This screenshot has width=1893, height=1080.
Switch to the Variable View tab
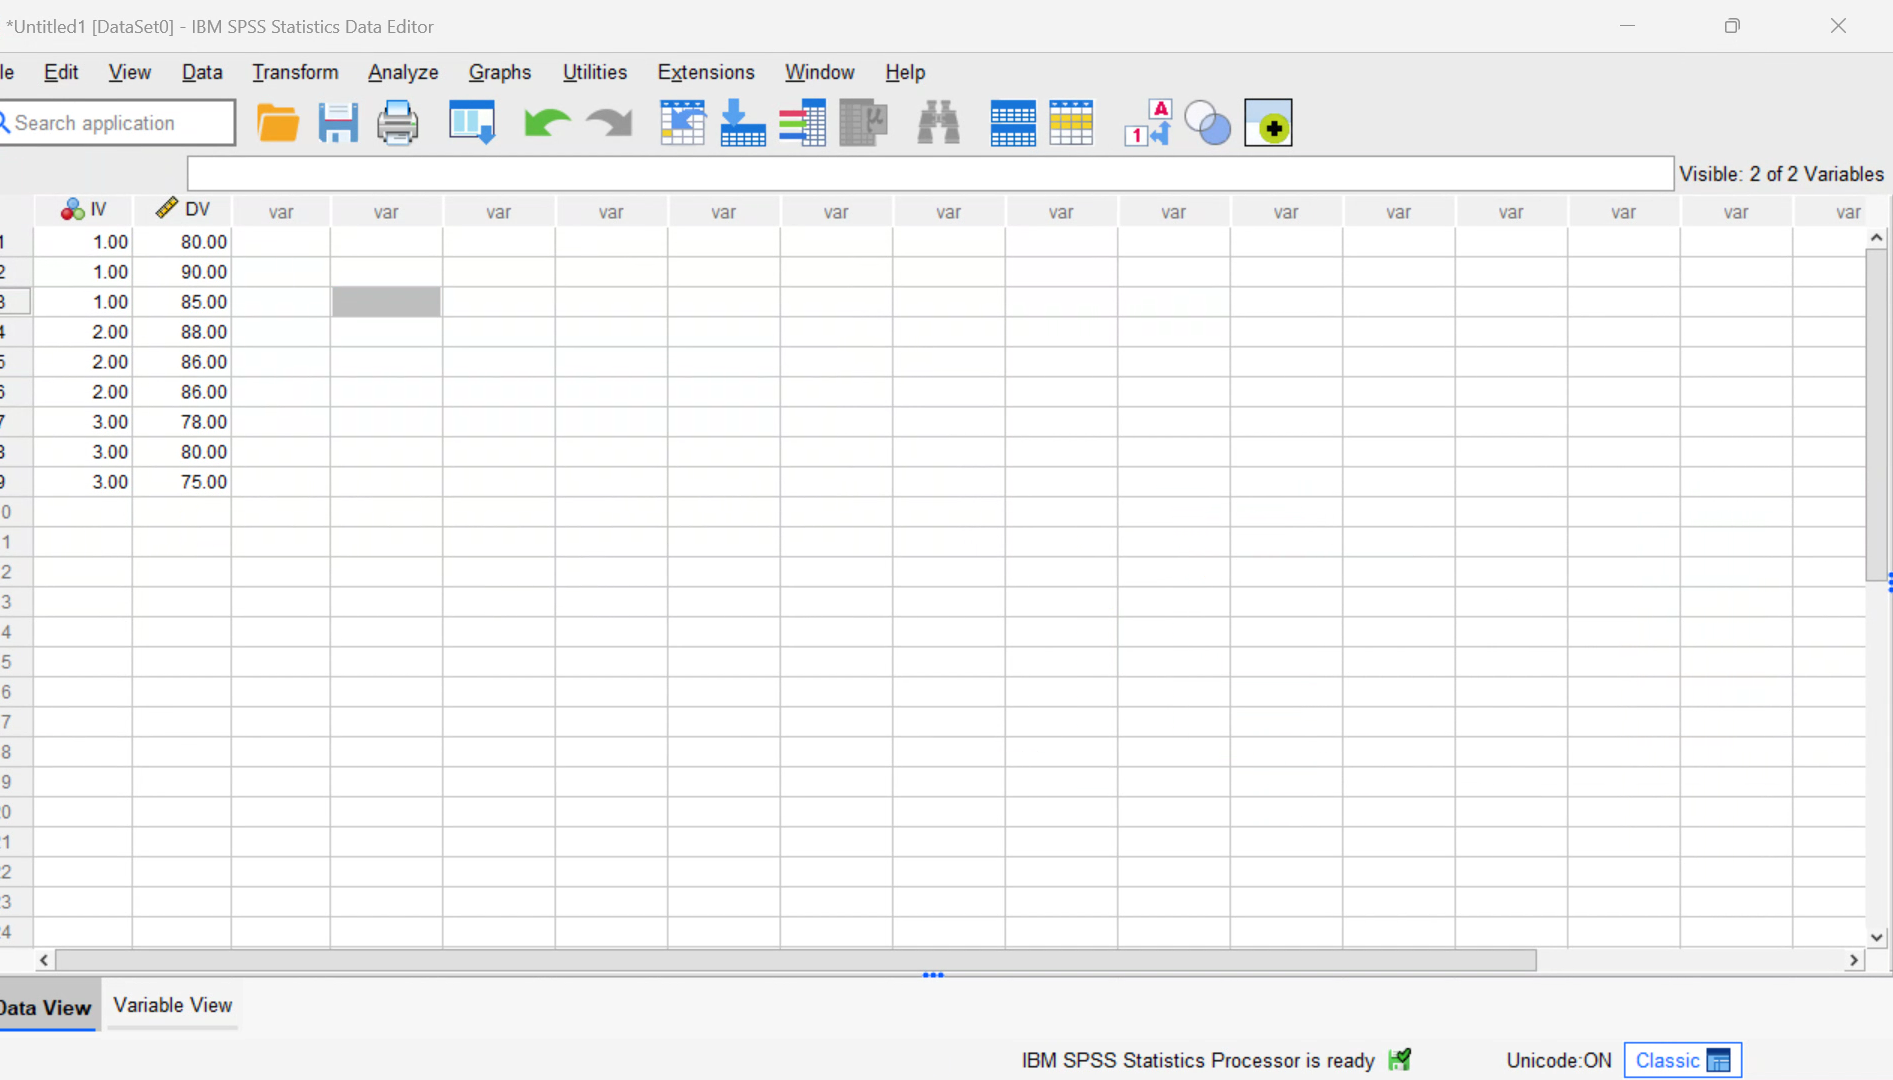click(x=172, y=1005)
